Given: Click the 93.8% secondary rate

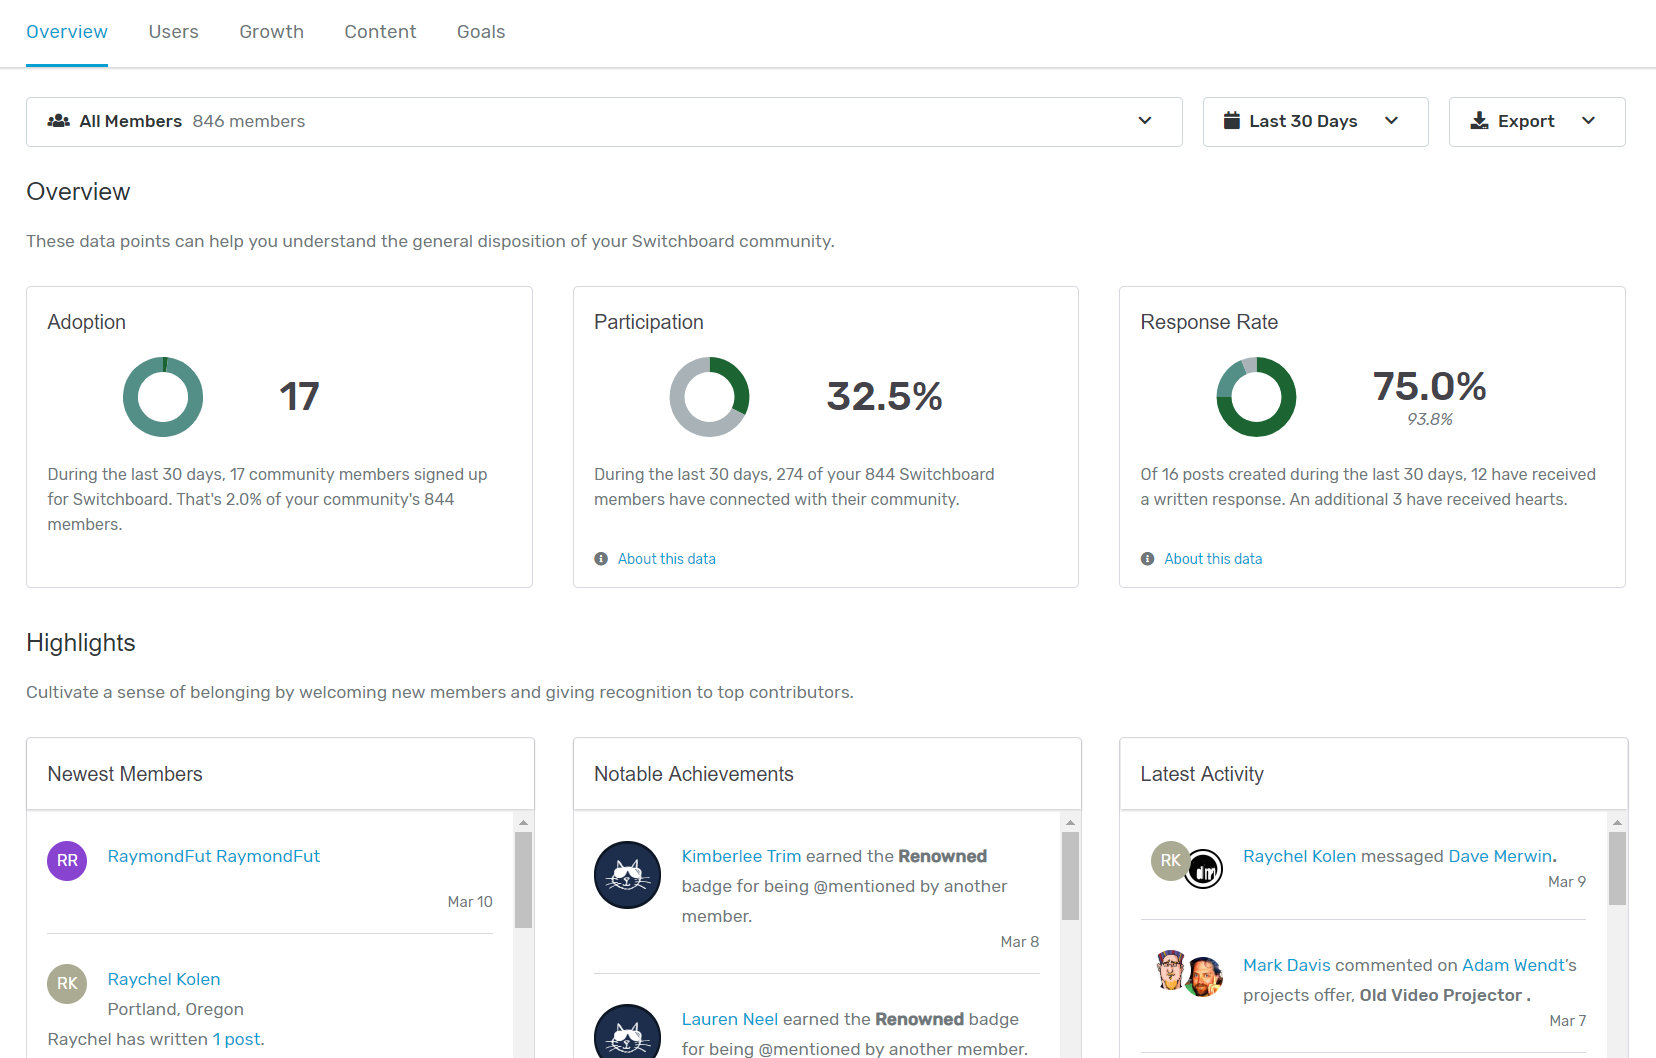Looking at the screenshot, I should click(1429, 419).
